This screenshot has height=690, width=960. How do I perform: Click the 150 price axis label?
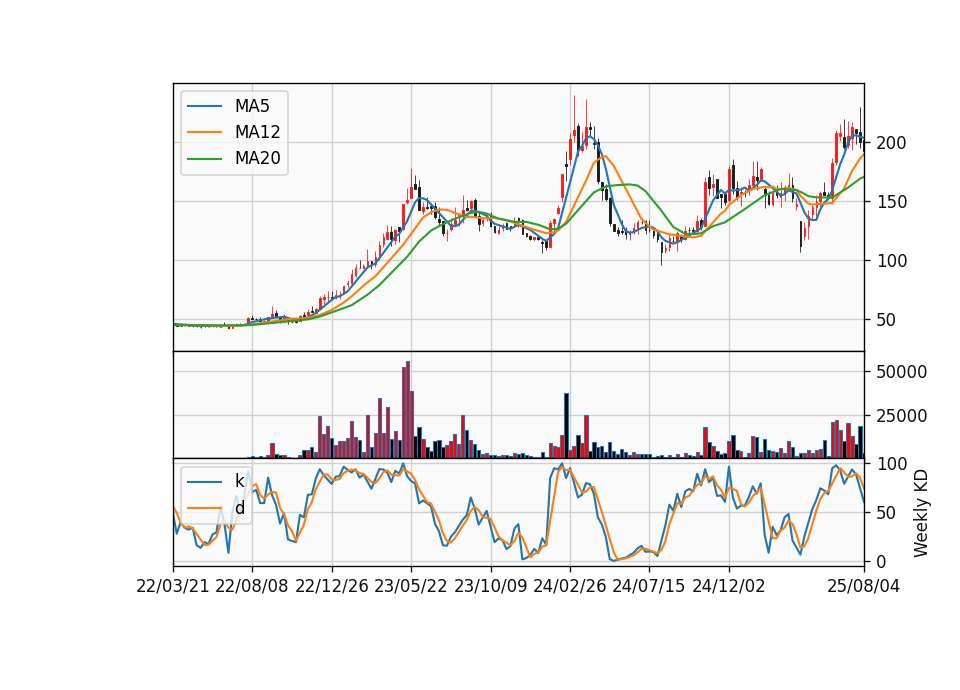pyautogui.click(x=891, y=202)
